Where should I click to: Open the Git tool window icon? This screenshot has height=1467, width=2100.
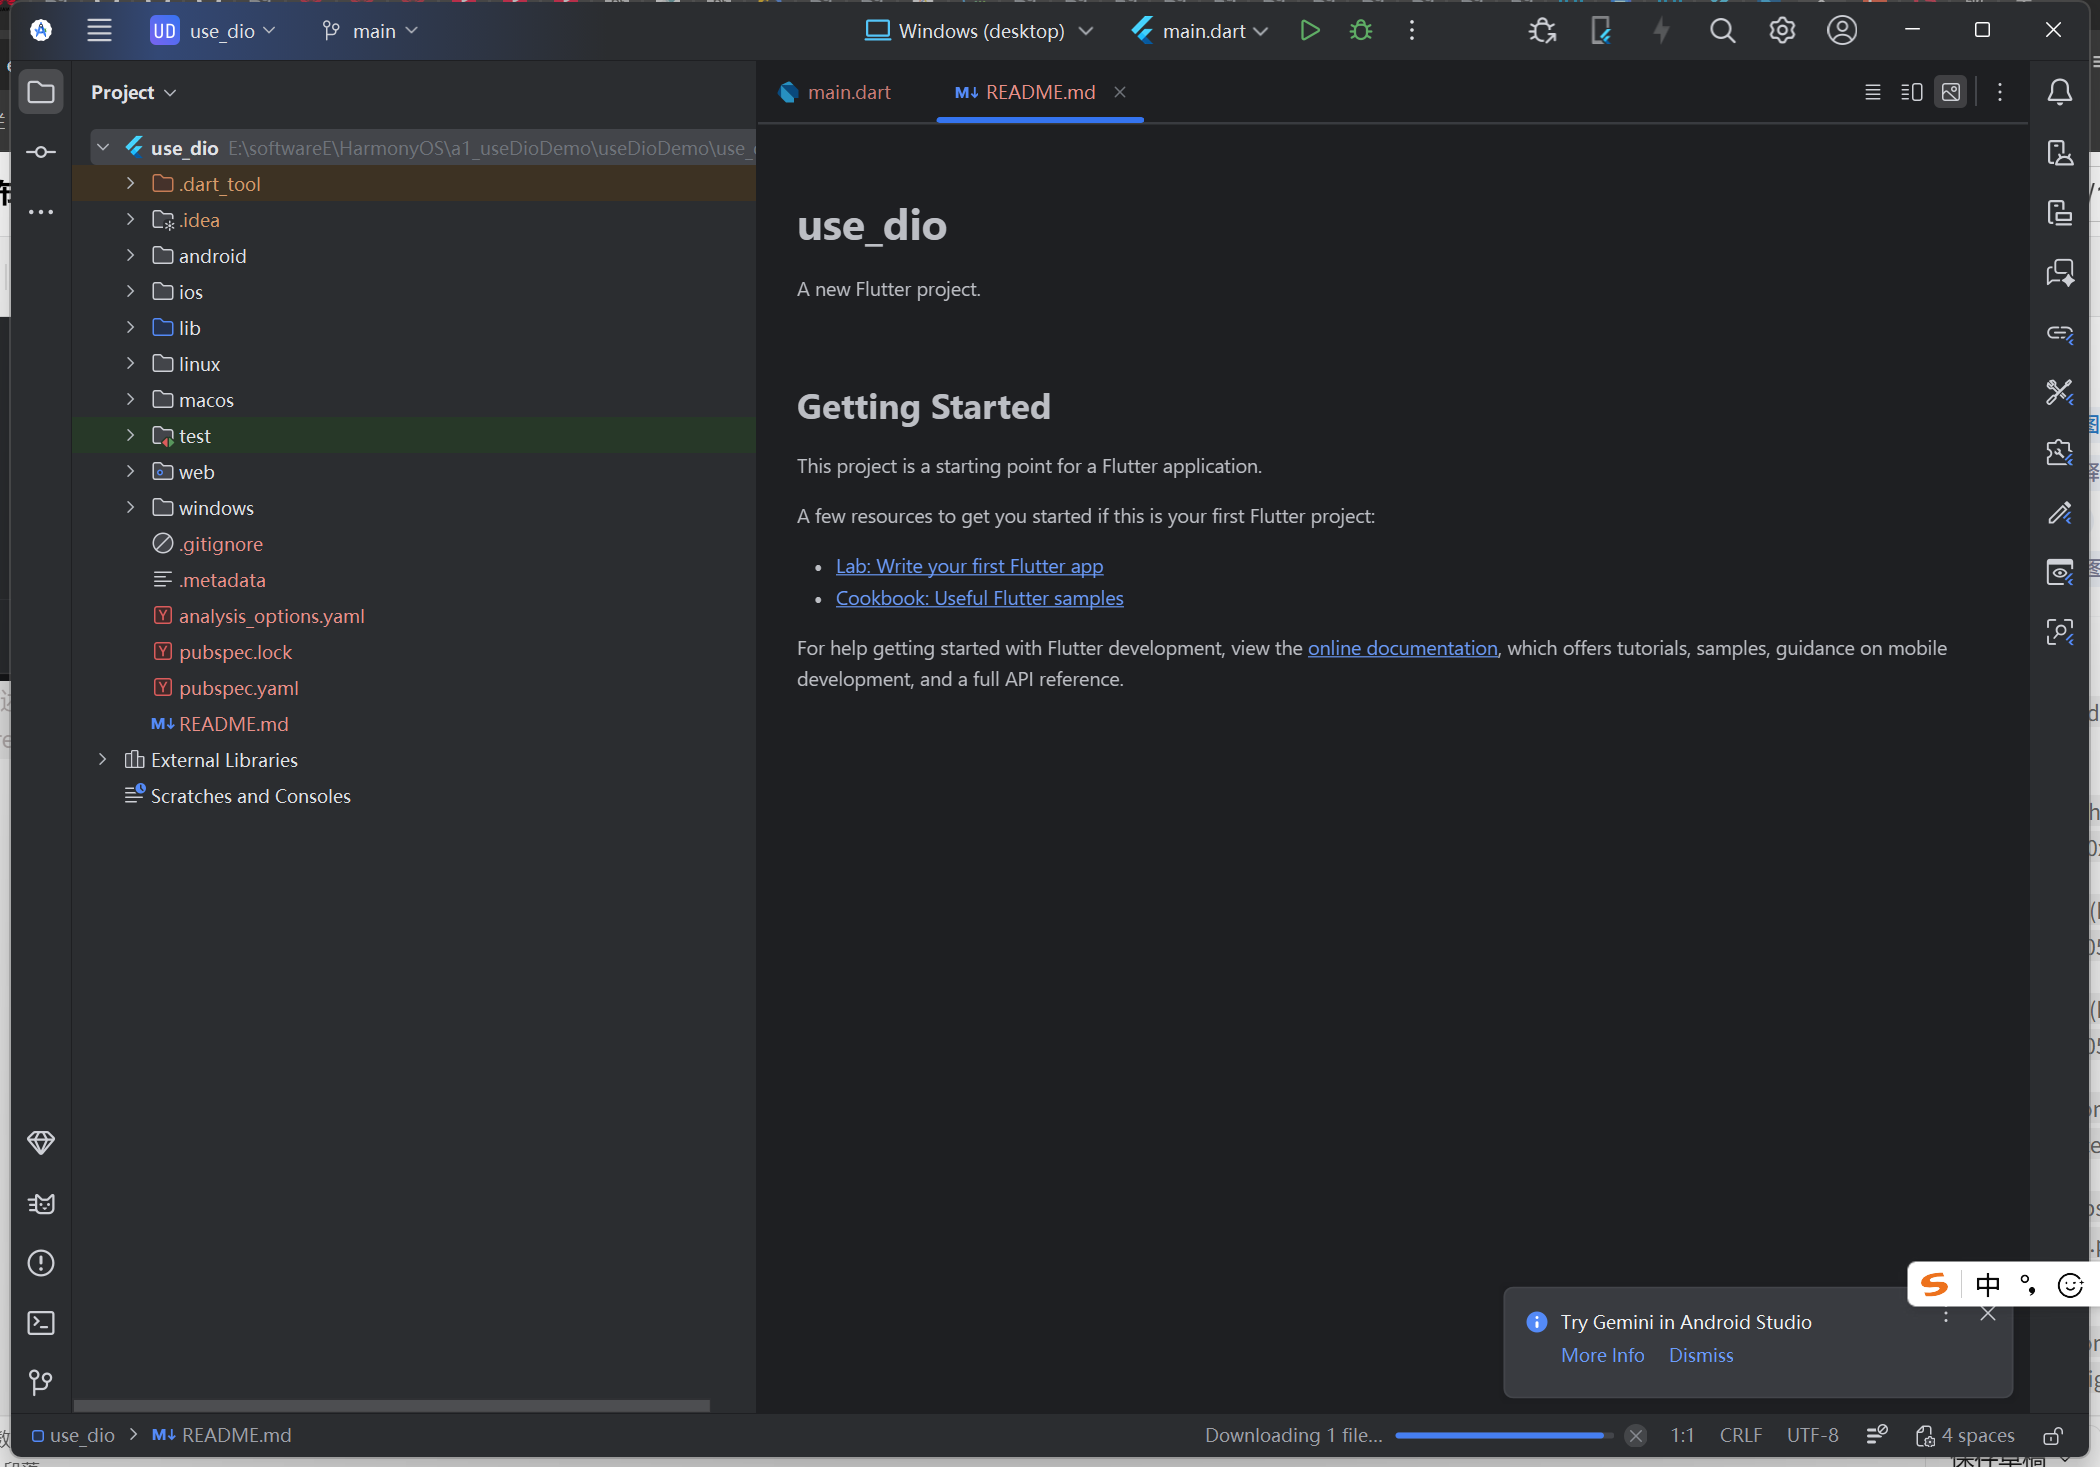(x=41, y=1382)
